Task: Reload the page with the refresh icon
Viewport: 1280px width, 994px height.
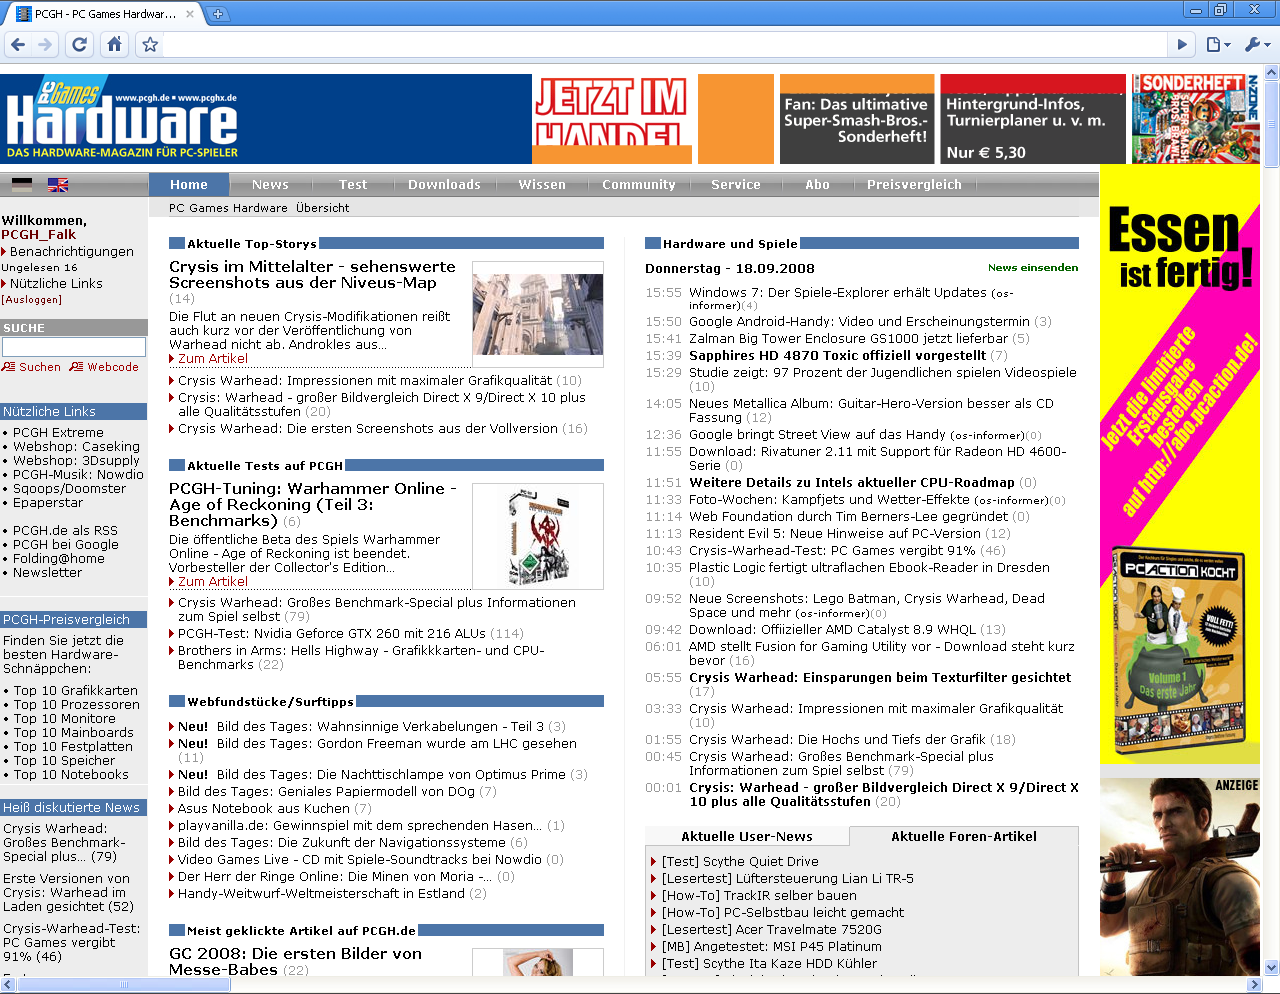Action: (80, 44)
